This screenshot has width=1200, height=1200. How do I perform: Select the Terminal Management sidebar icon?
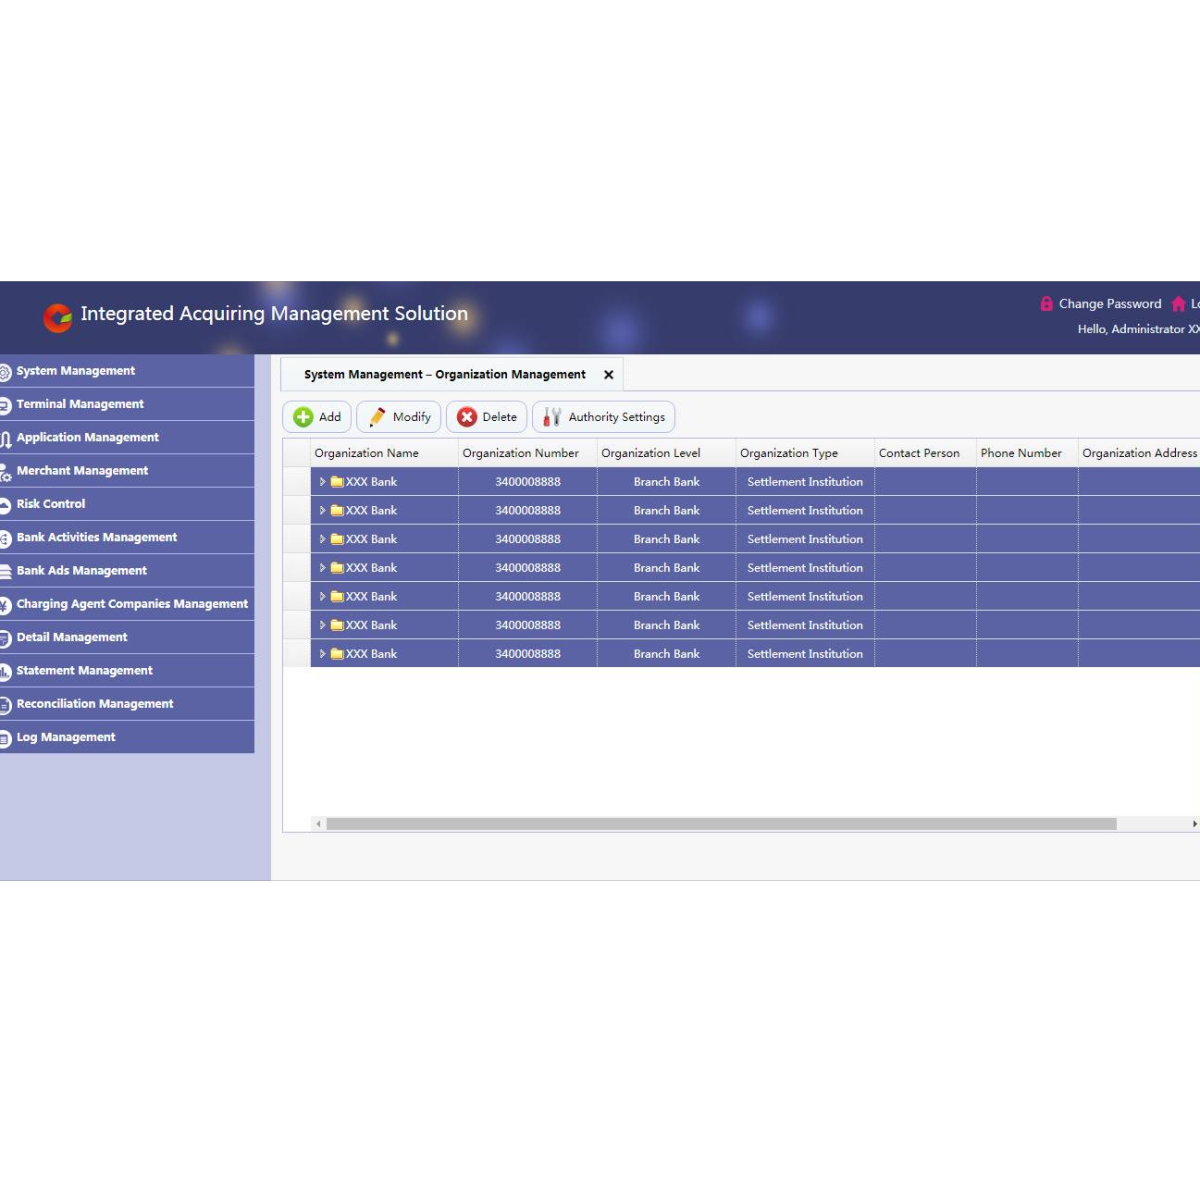[6, 404]
